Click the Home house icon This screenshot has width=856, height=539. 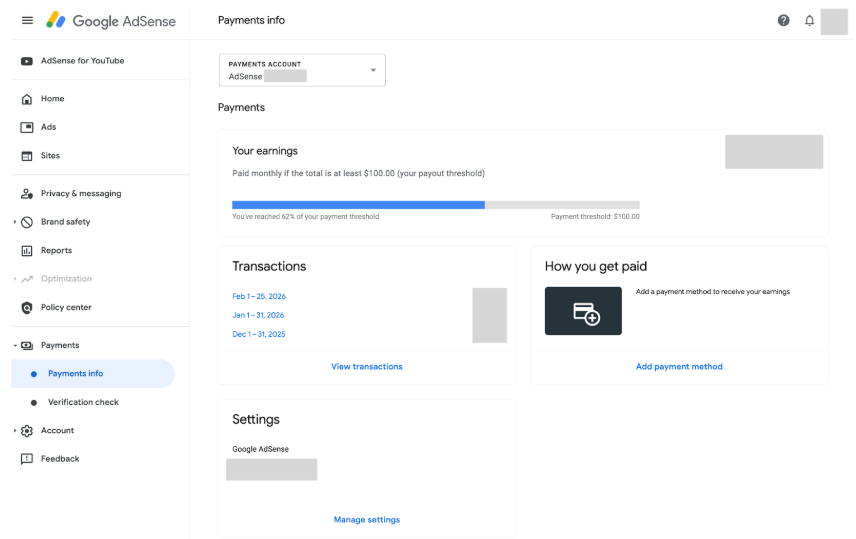[x=27, y=99]
